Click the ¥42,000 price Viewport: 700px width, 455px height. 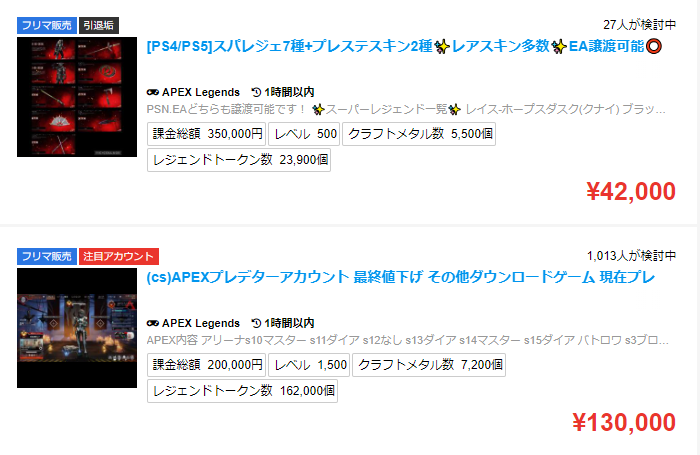pyautogui.click(x=631, y=191)
